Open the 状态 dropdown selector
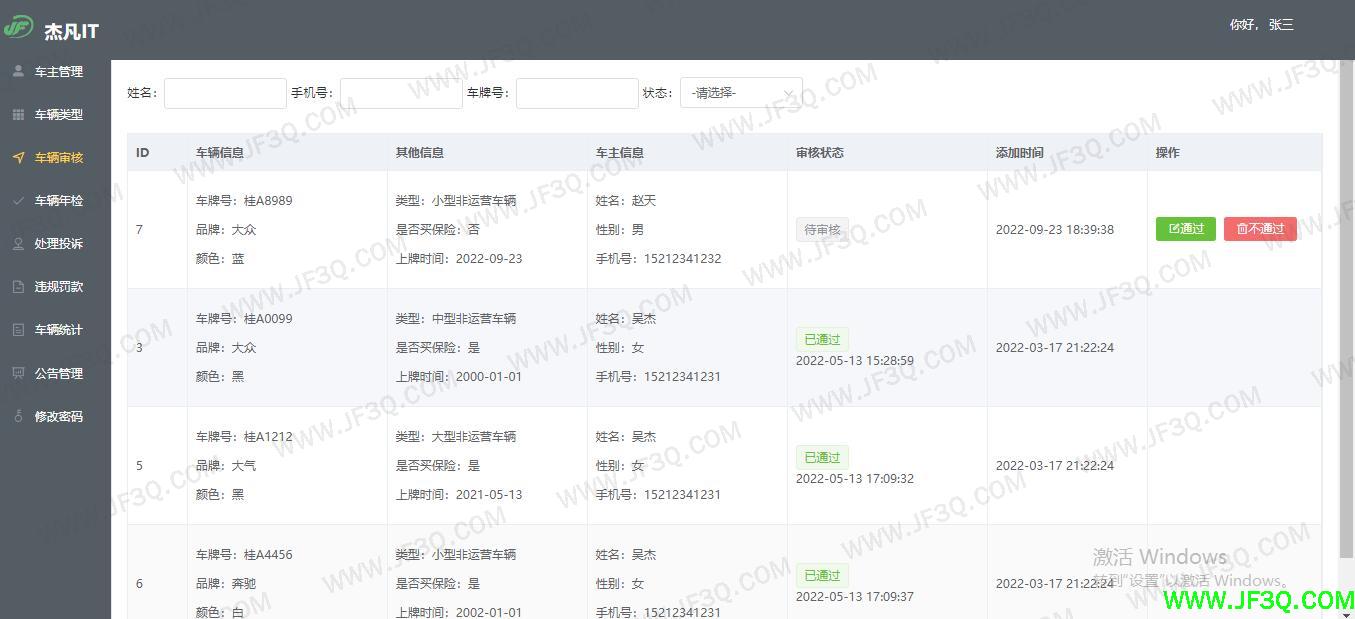Image resolution: width=1355 pixels, height=619 pixels. pos(740,93)
